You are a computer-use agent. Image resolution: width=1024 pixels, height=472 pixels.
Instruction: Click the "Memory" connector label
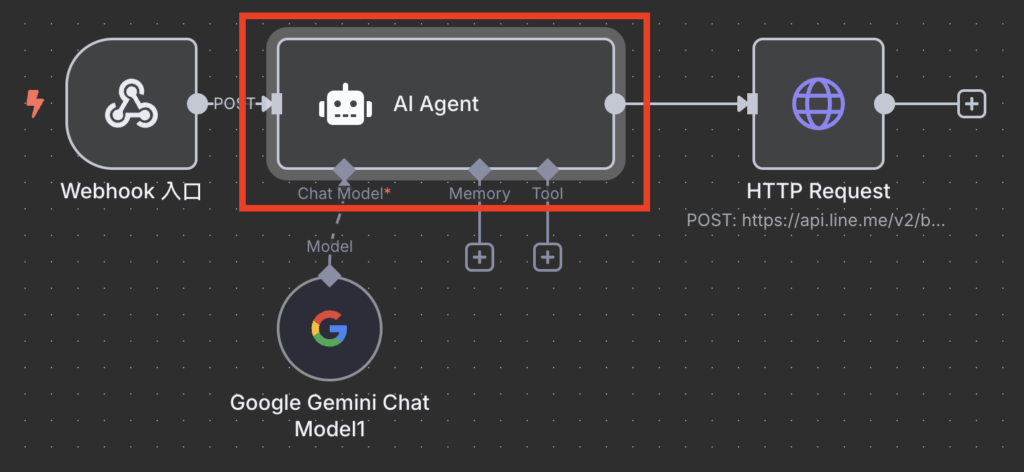pos(479,194)
